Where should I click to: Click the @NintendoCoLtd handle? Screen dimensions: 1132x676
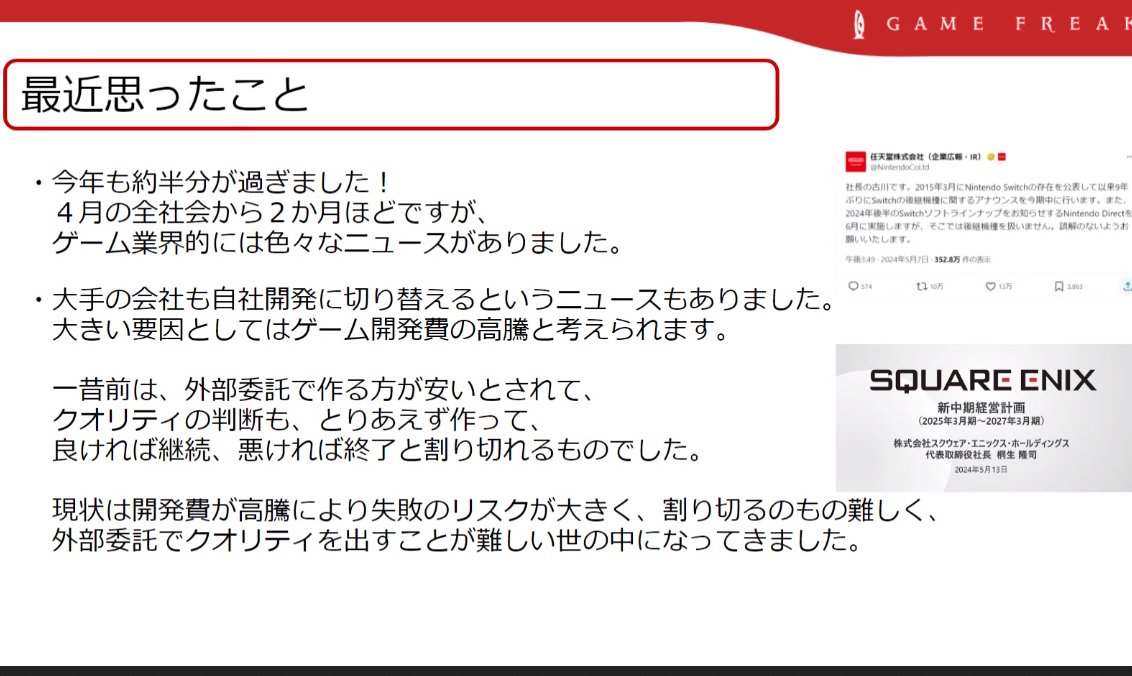(900, 168)
